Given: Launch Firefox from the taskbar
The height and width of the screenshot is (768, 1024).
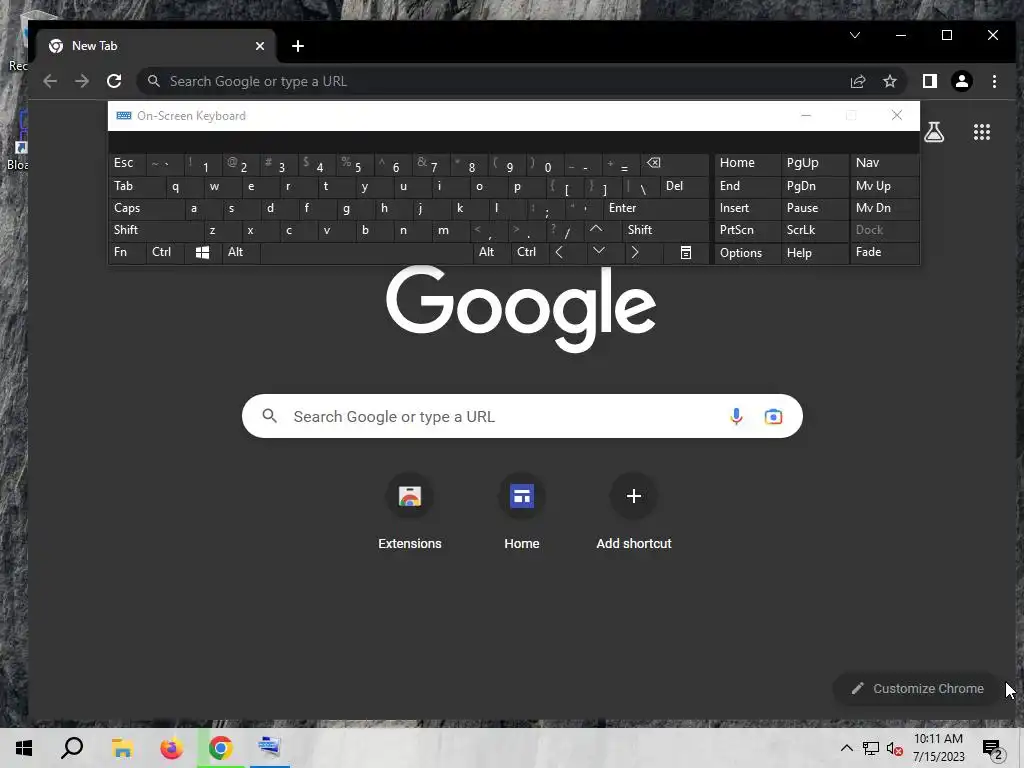Looking at the screenshot, I should [x=172, y=748].
